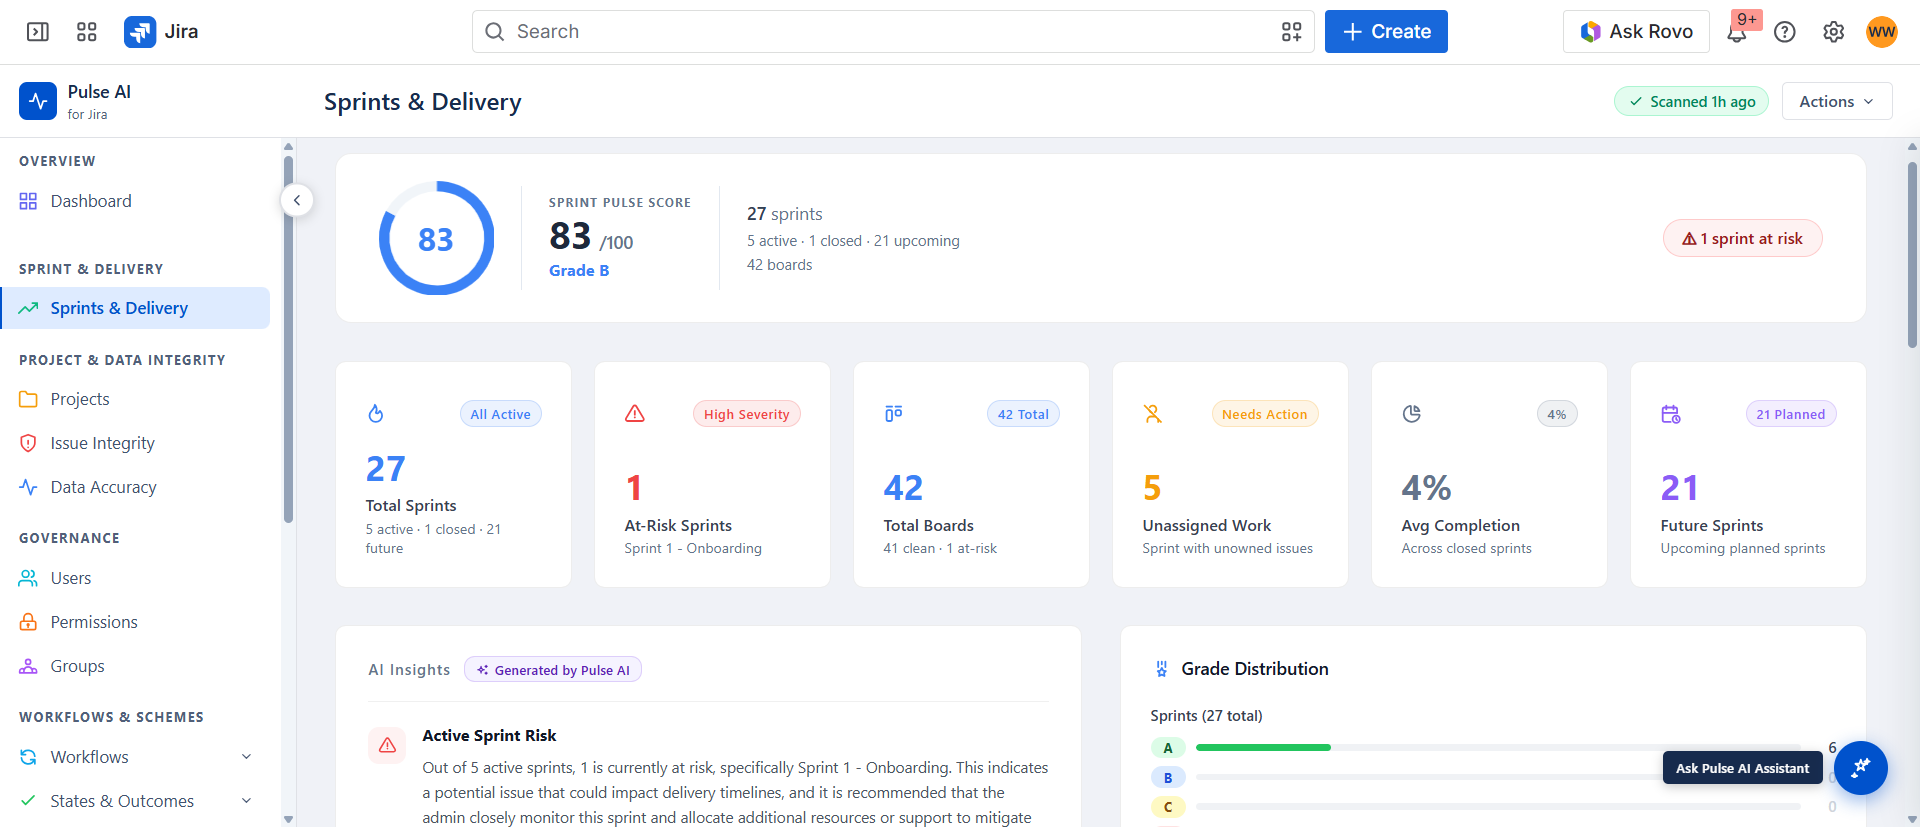Screen dimensions: 1920x827
Task: Click the grade A distribution bar
Action: [1498, 747]
